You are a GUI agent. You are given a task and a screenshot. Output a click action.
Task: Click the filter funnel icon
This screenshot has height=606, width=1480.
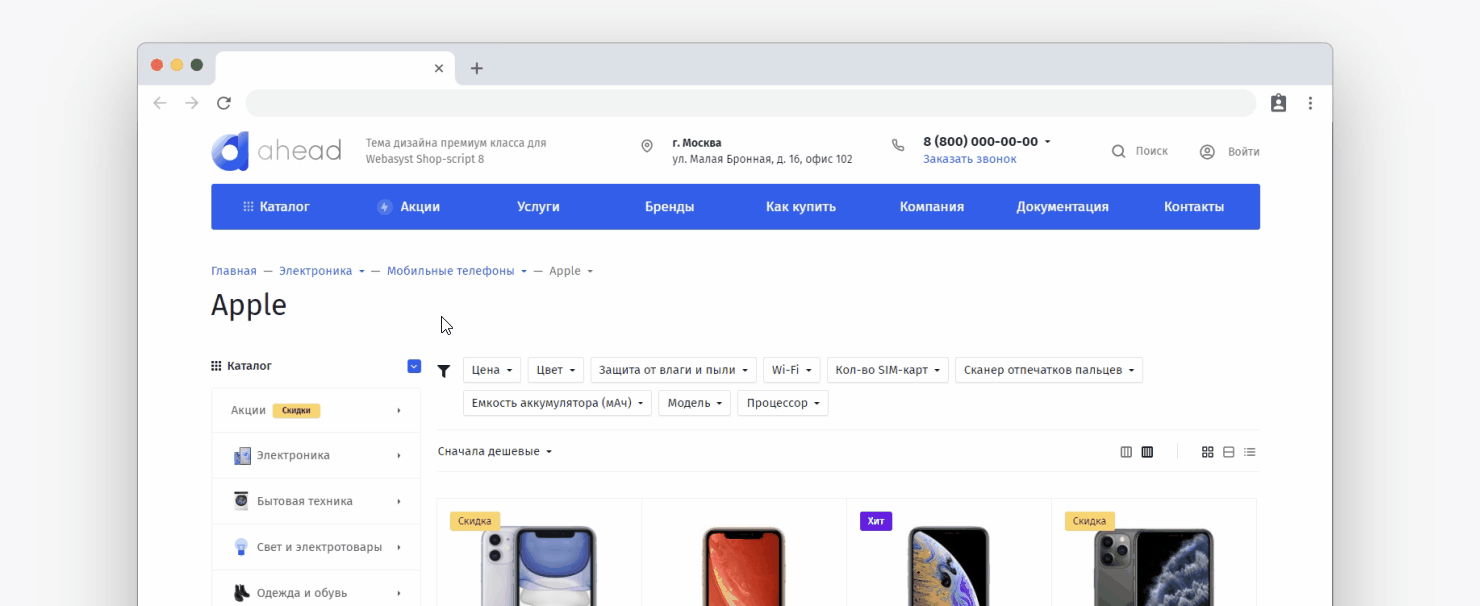tap(444, 371)
